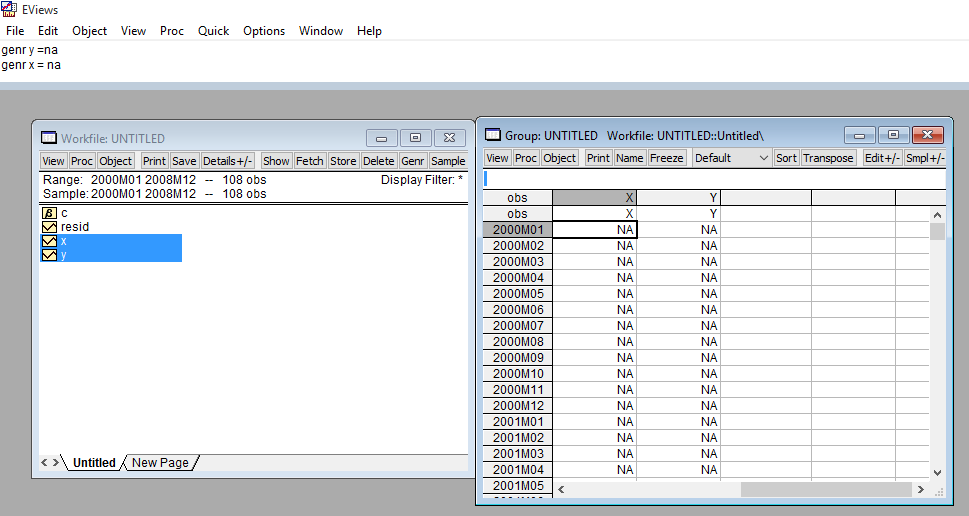Toggle Edit+/- mode in Group window
969x516 pixels.
pyautogui.click(x=882, y=158)
